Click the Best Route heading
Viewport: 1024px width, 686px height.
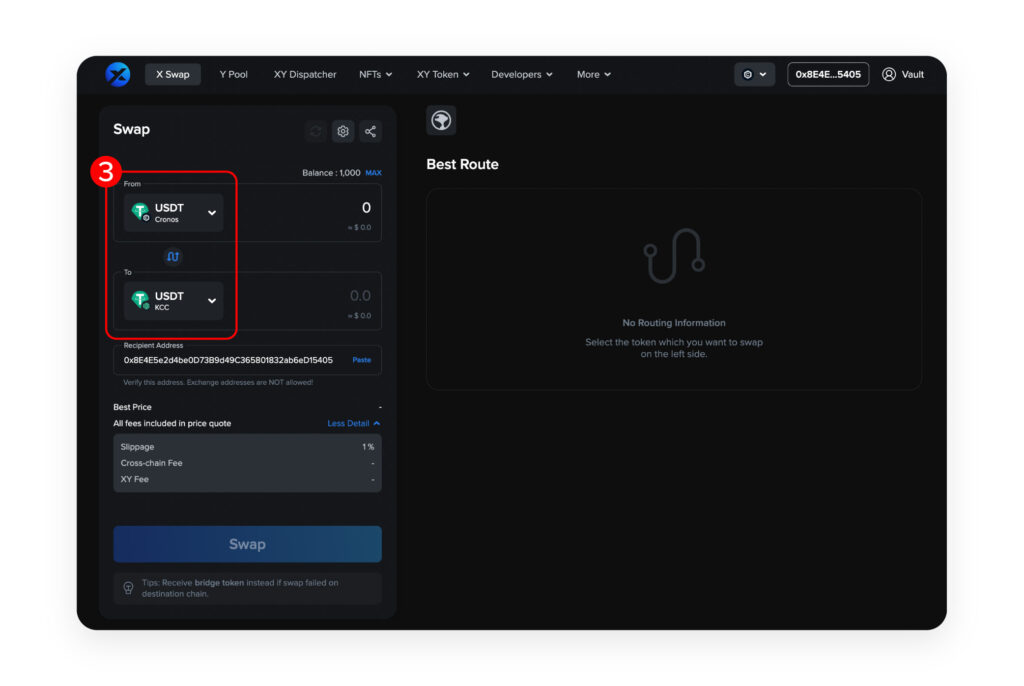click(462, 164)
